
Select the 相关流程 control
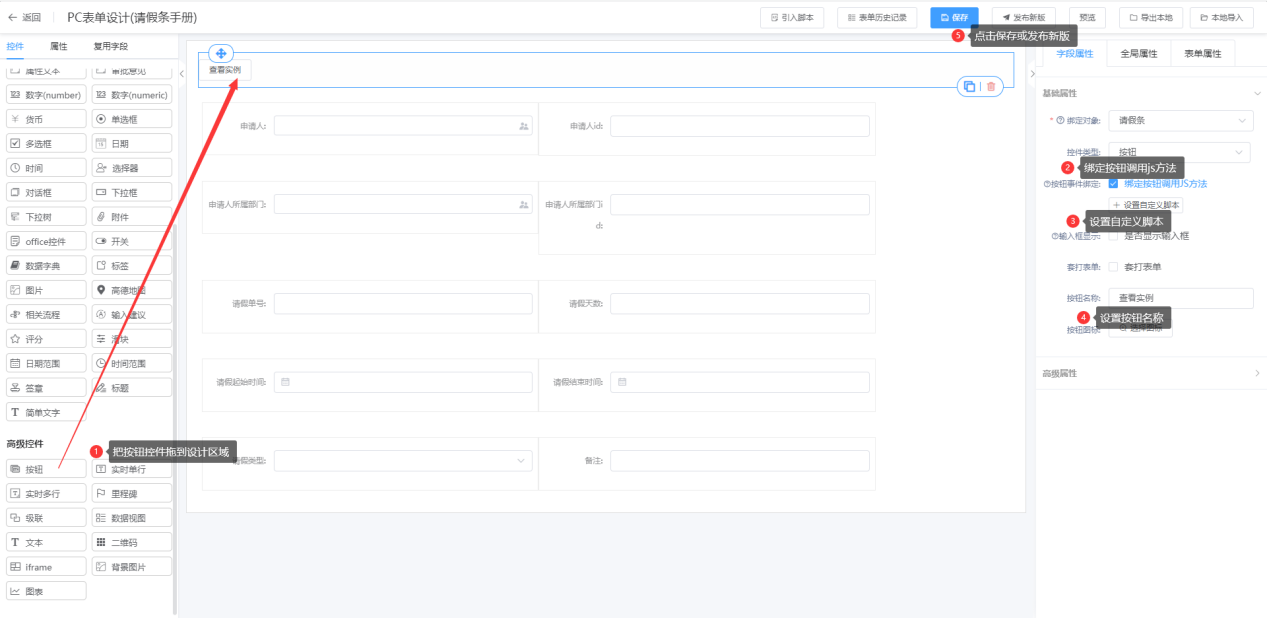46,314
